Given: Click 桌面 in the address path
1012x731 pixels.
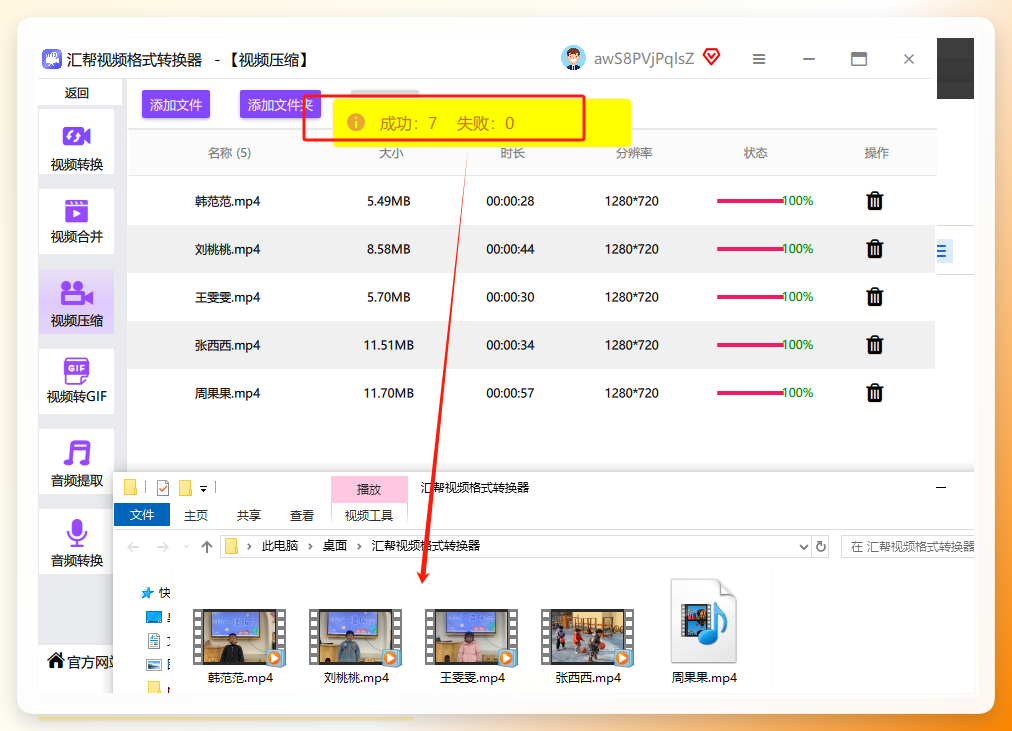Looking at the screenshot, I should (334, 546).
